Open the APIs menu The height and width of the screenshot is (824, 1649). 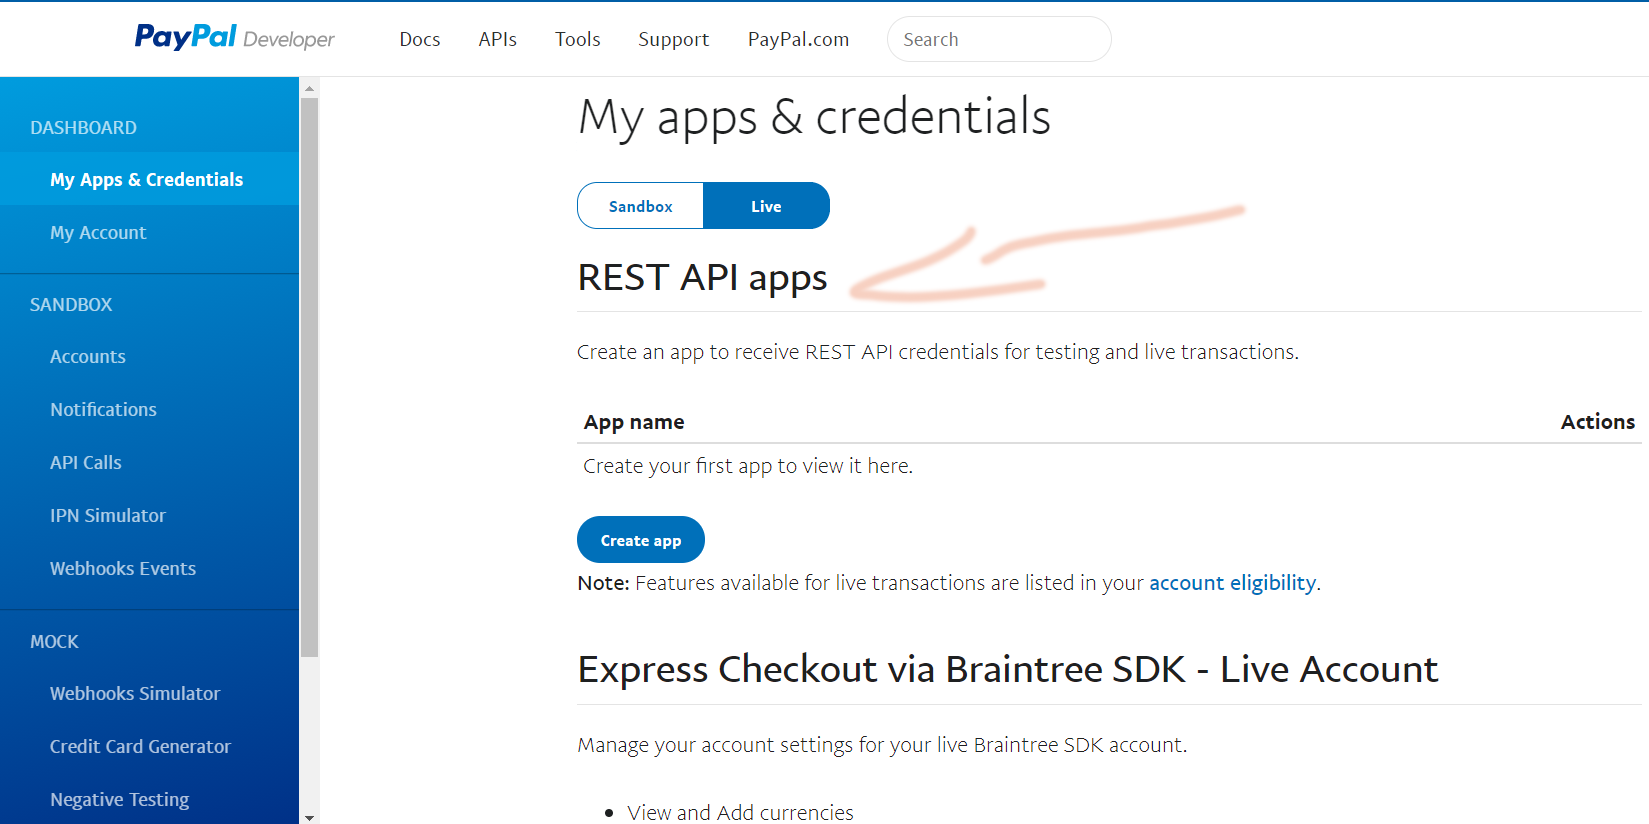(x=497, y=39)
